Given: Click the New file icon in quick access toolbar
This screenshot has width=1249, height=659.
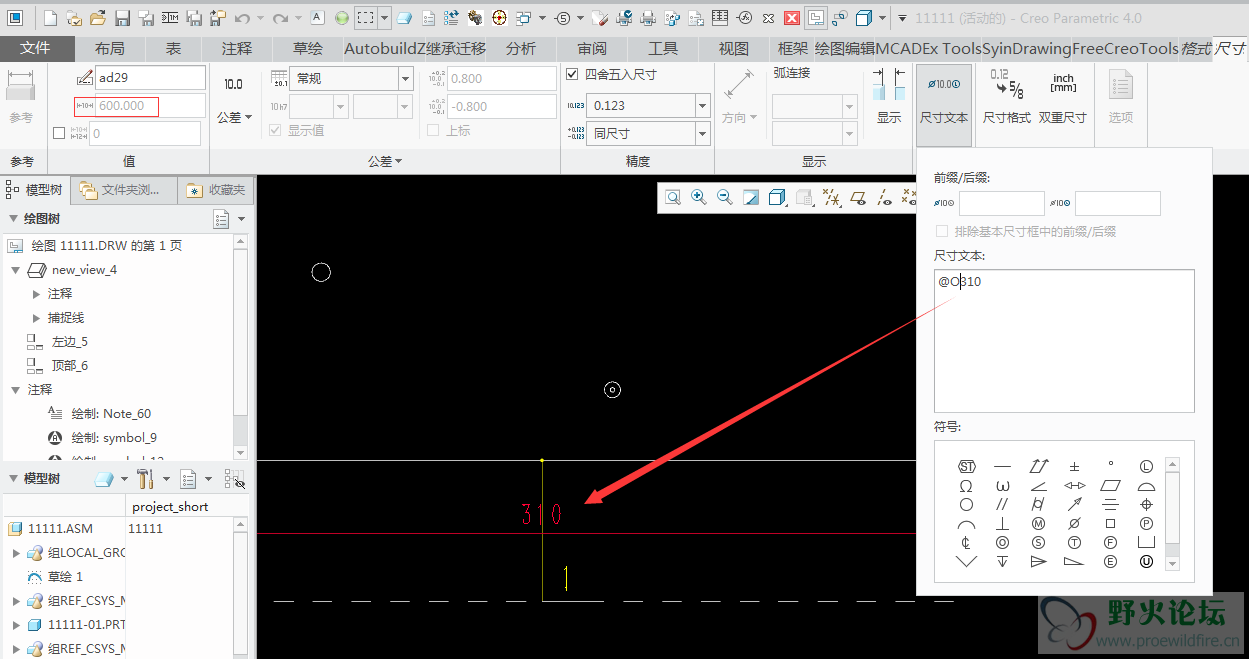Looking at the screenshot, I should [51, 18].
